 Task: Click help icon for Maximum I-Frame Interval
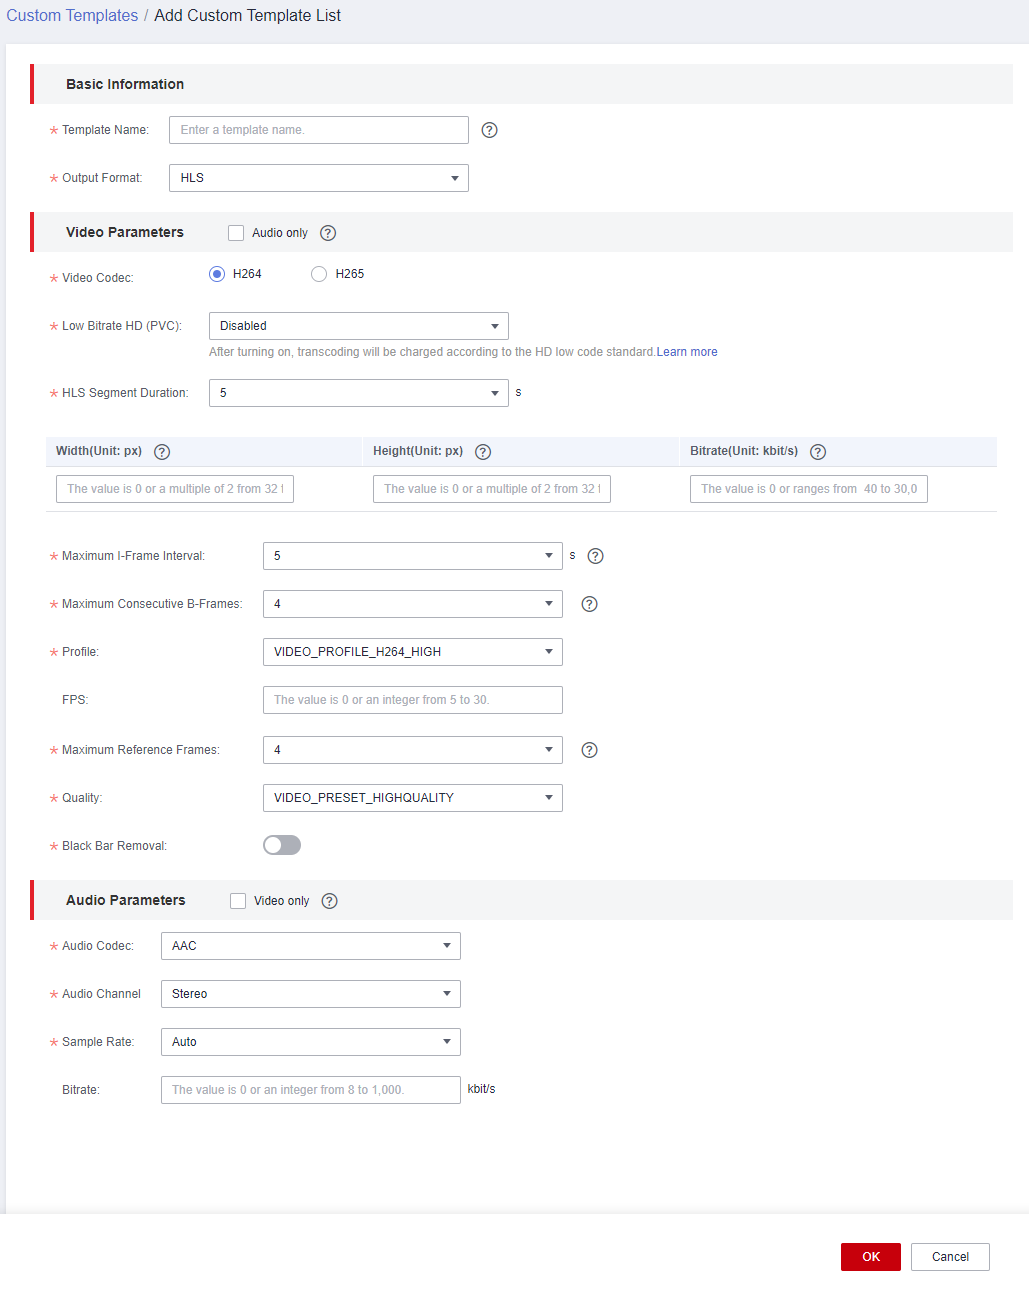click(596, 556)
